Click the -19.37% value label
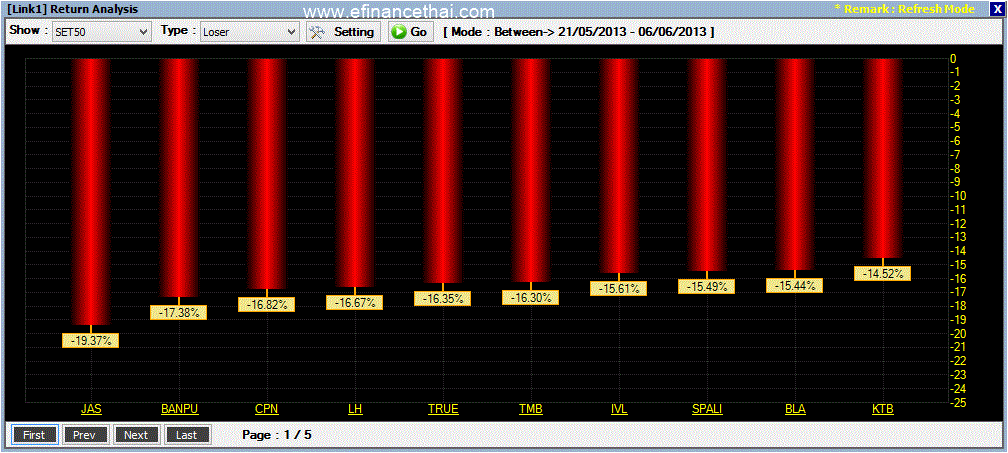The width and height of the screenshot is (1008, 453). pyautogui.click(x=91, y=341)
